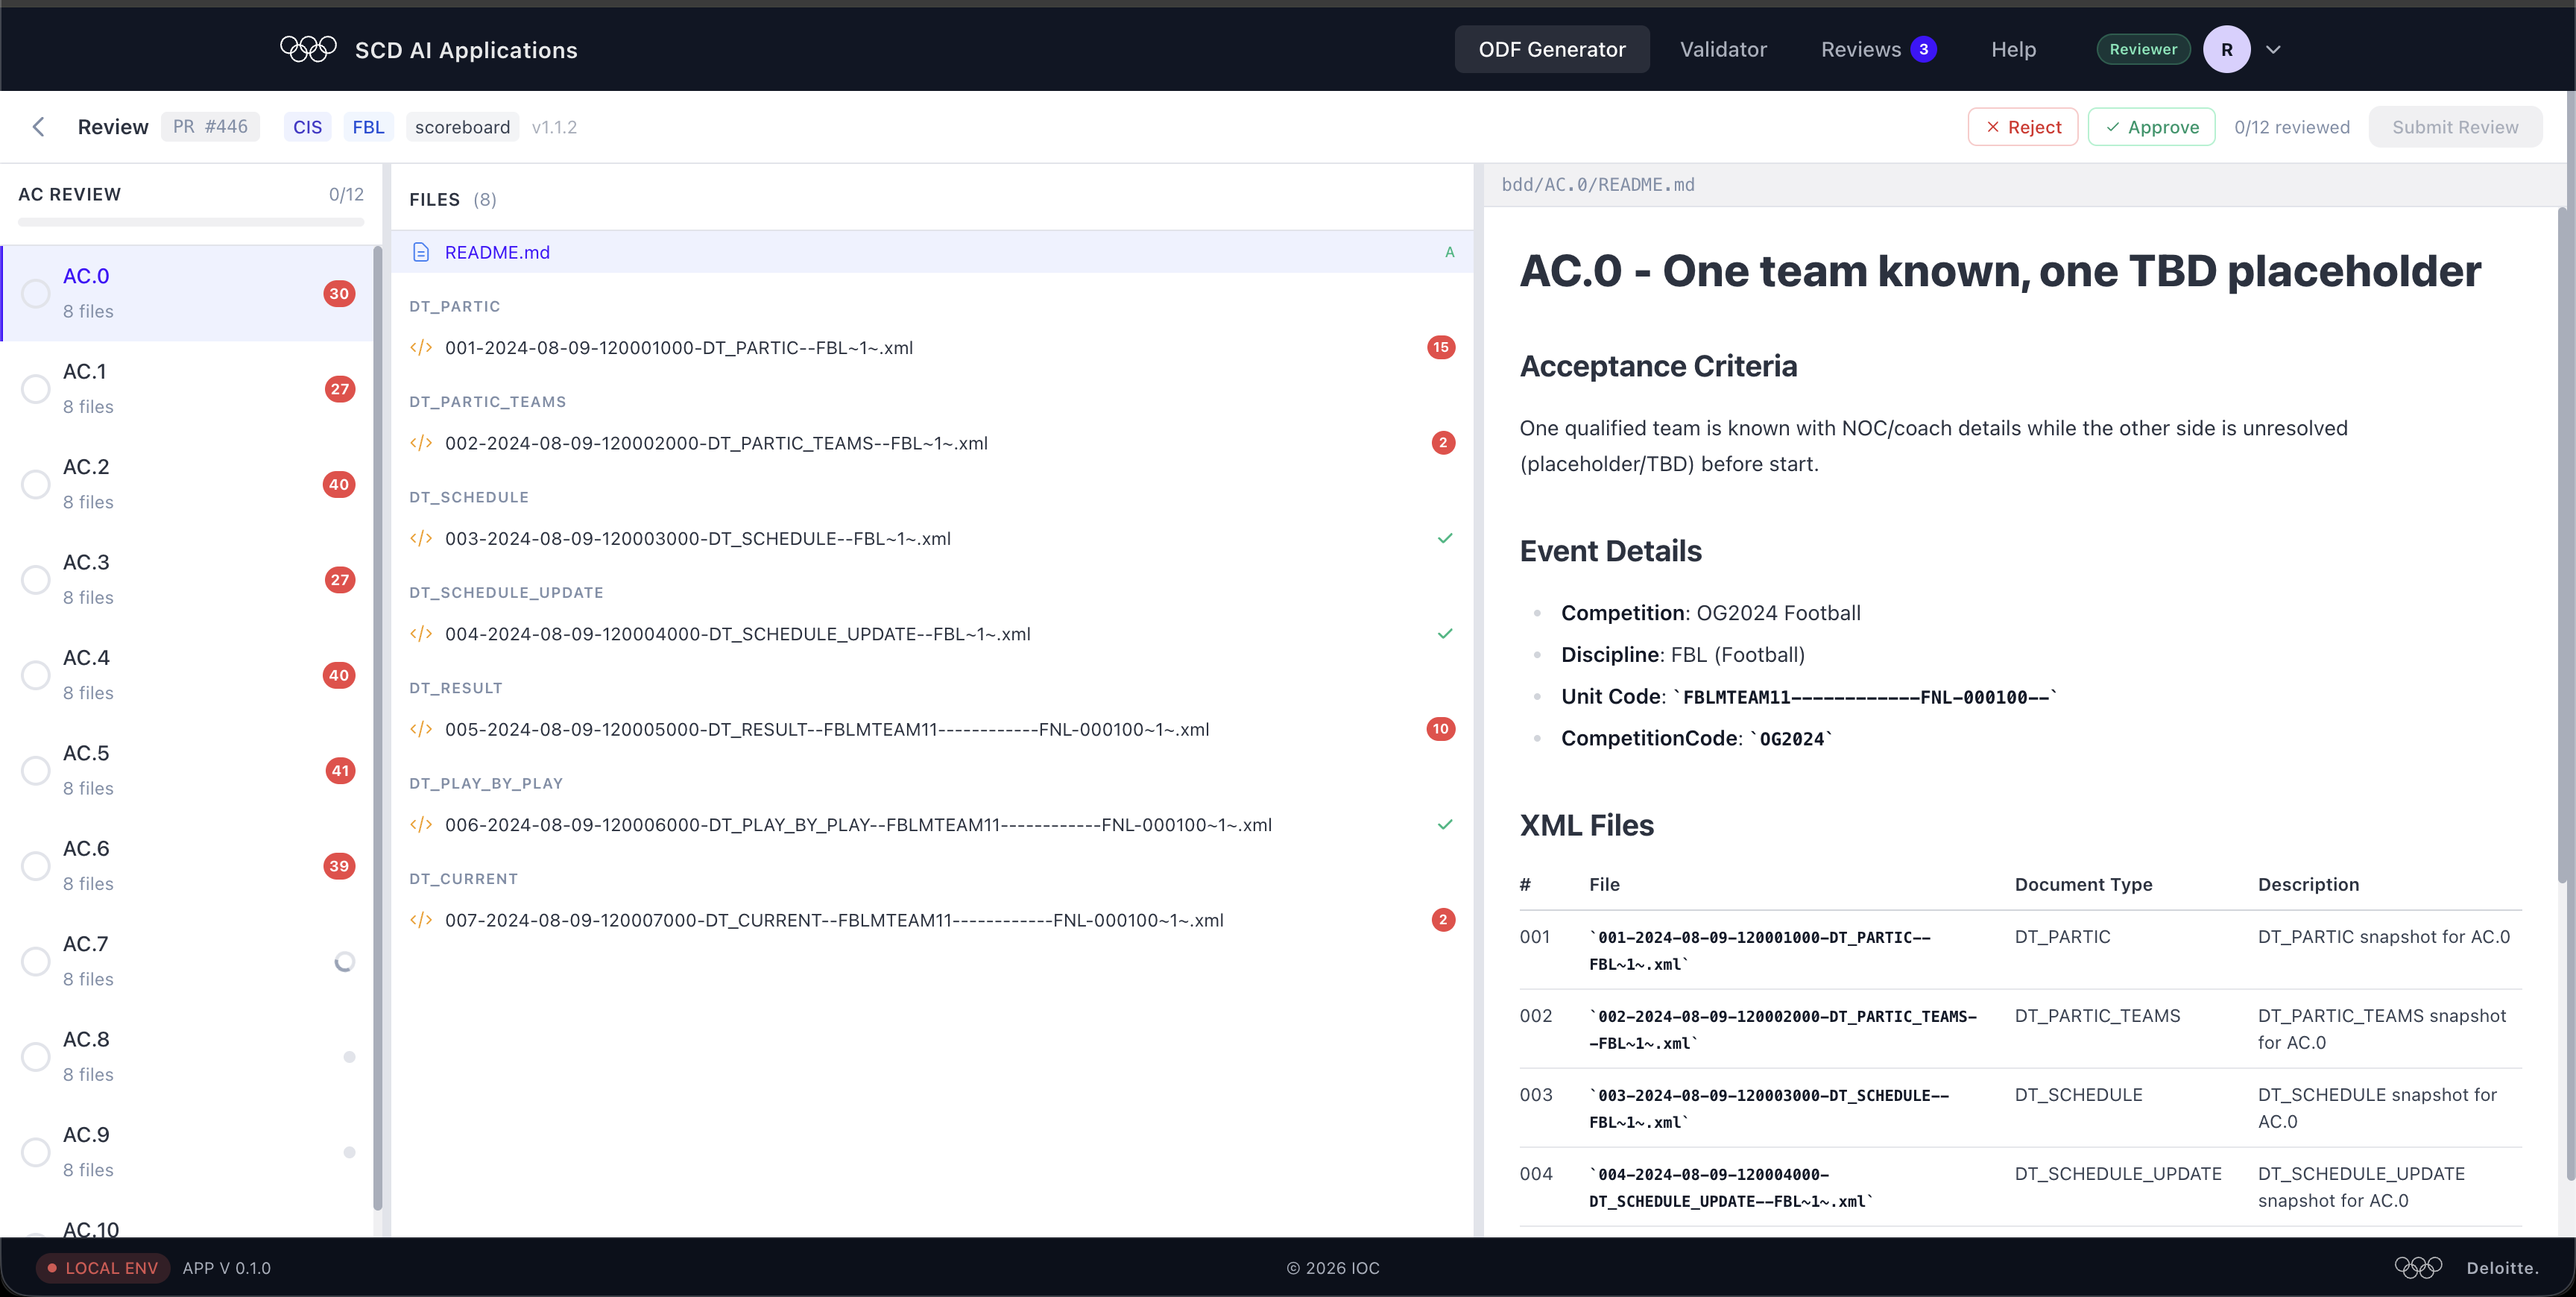This screenshot has height=1297, width=2576.
Task: Select AC.3 in the AC review list
Action: point(187,580)
